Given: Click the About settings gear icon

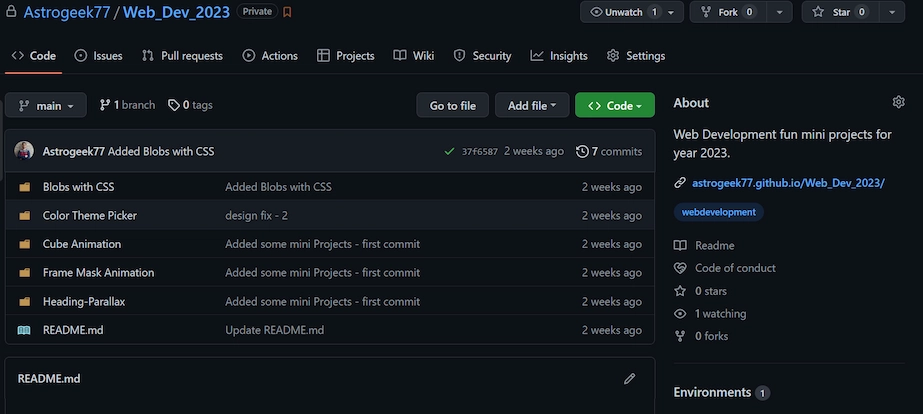Looking at the screenshot, I should pyautogui.click(x=898, y=102).
